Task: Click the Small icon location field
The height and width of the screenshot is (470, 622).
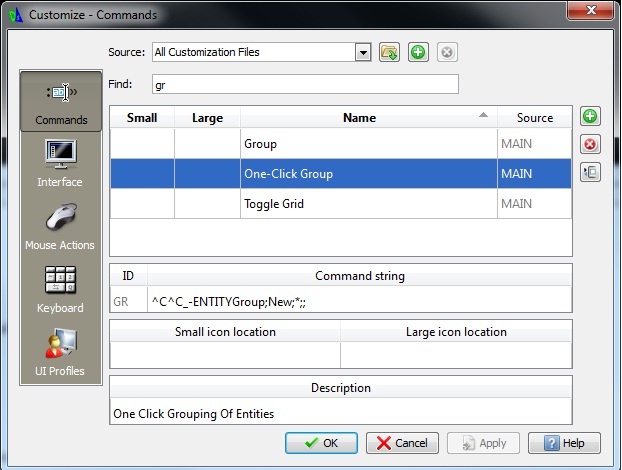Action: click(x=225, y=355)
